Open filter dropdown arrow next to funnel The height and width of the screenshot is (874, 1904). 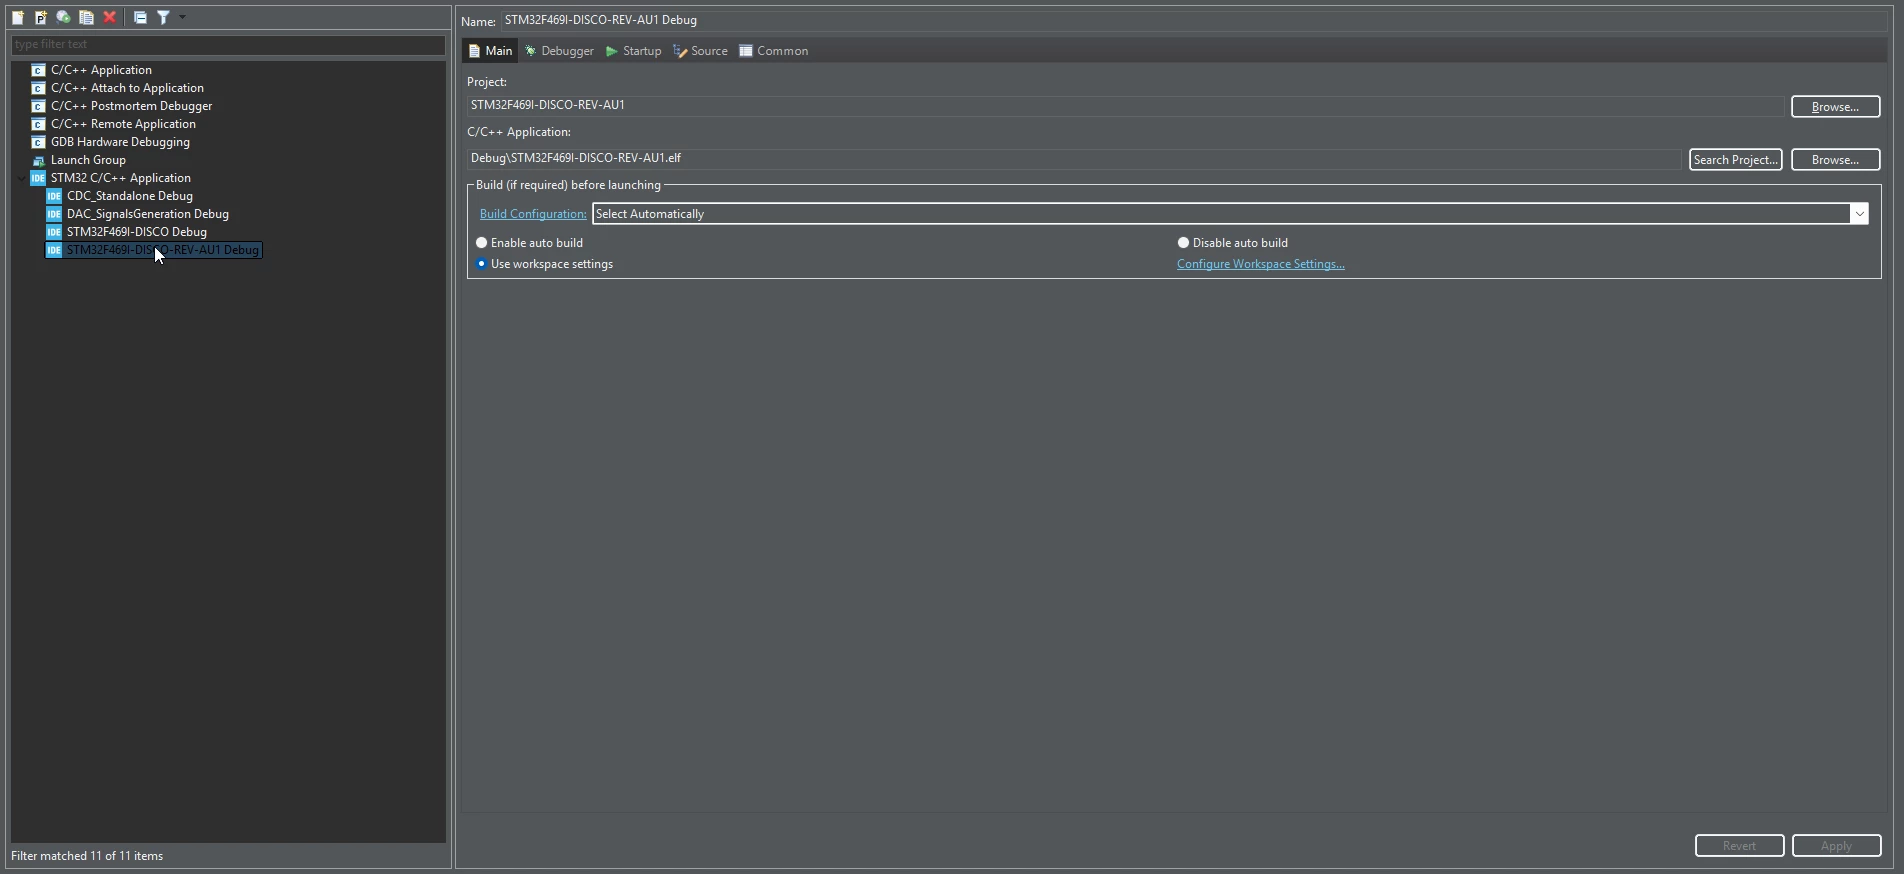(x=182, y=17)
